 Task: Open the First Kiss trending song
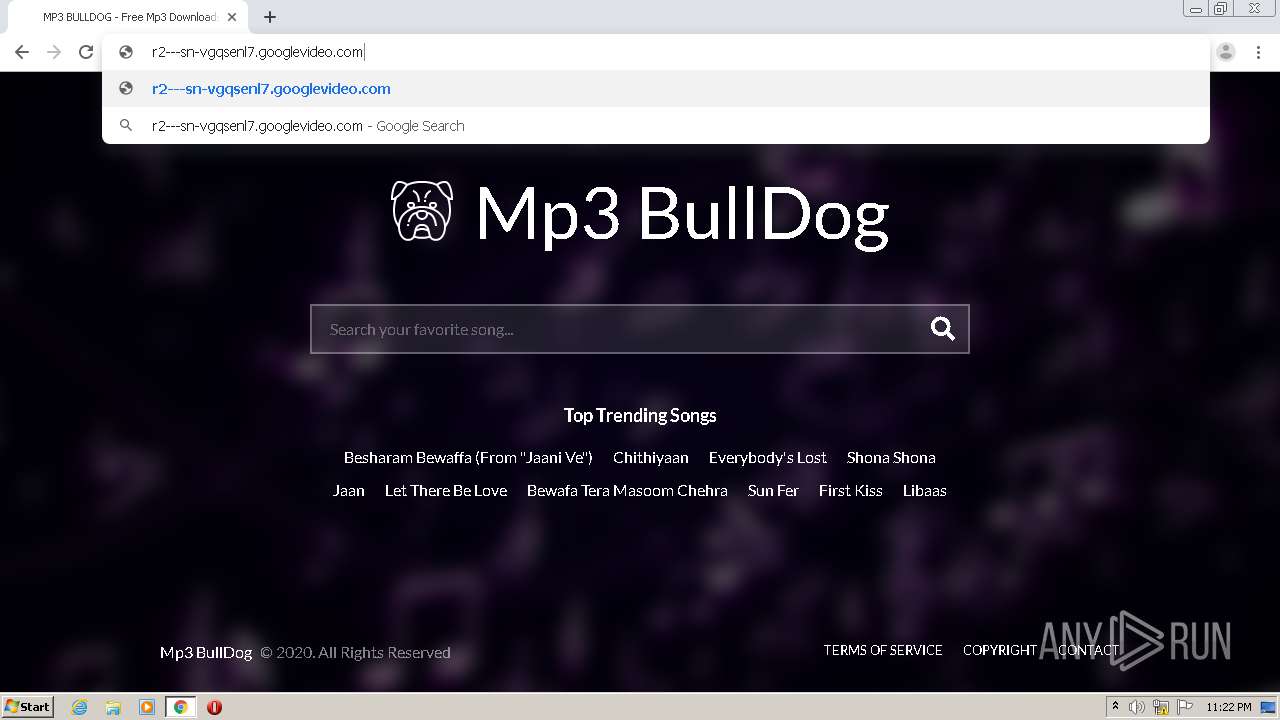[851, 490]
